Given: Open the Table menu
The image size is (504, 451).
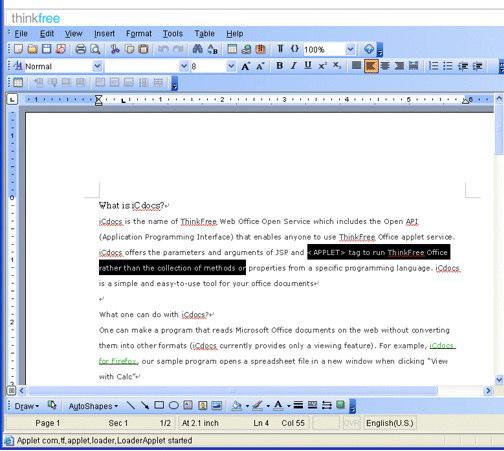Looking at the screenshot, I should (204, 34).
